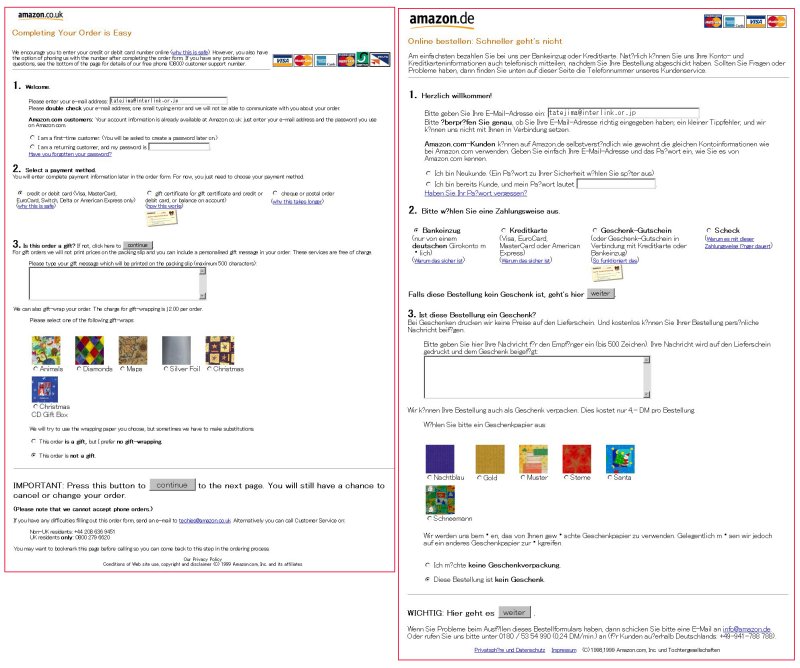Viewport: 800px width, 668px height.
Task: Click the American Express icon on amazon.de page
Action: click(734, 21)
